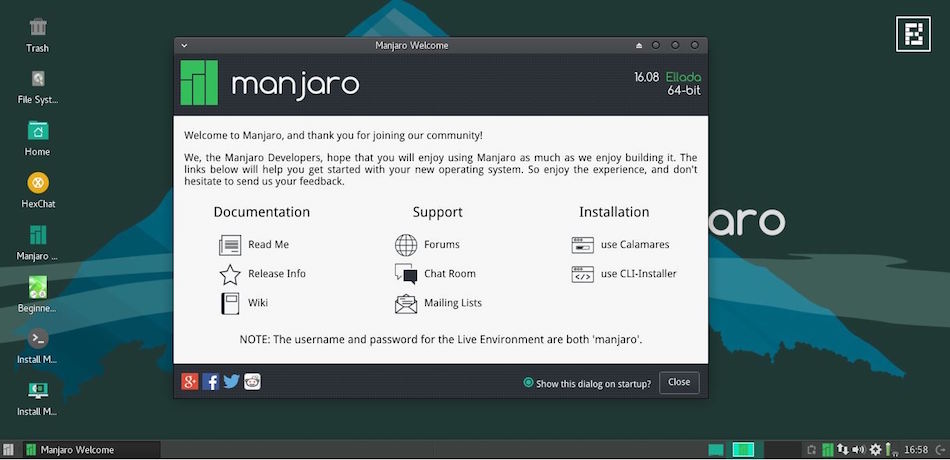This screenshot has height=460, width=950.
Task: Open the window menu chevron in titlebar
Action: 184,45
